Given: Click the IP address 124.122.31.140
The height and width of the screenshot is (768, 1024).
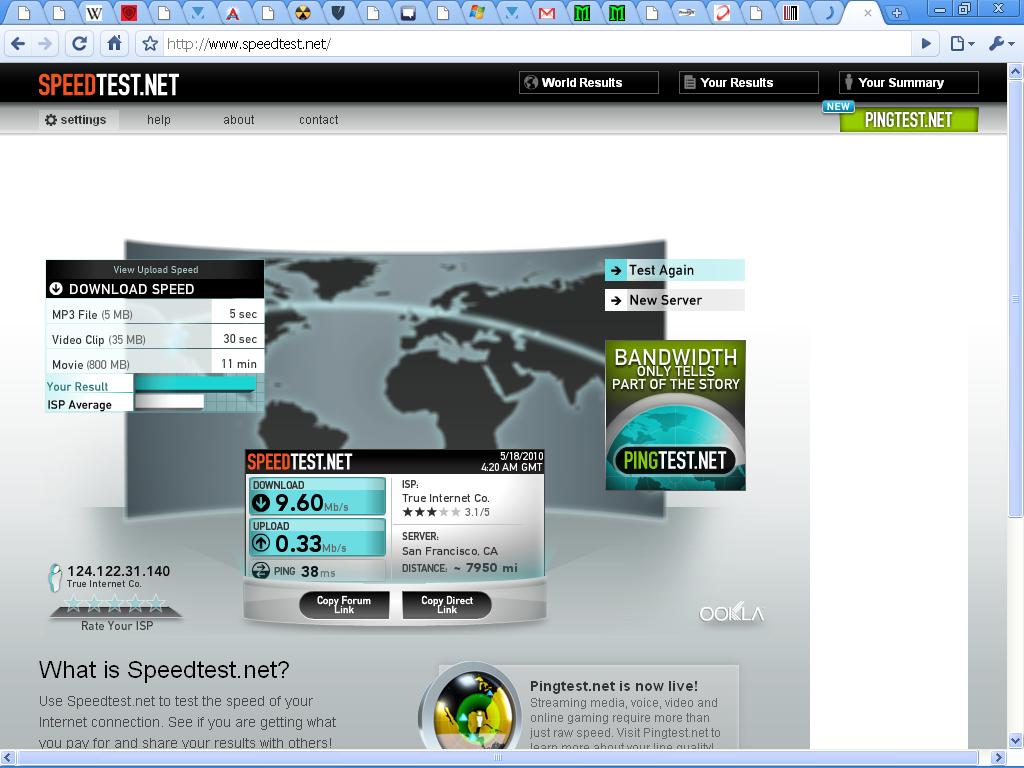Looking at the screenshot, I should 118,571.
